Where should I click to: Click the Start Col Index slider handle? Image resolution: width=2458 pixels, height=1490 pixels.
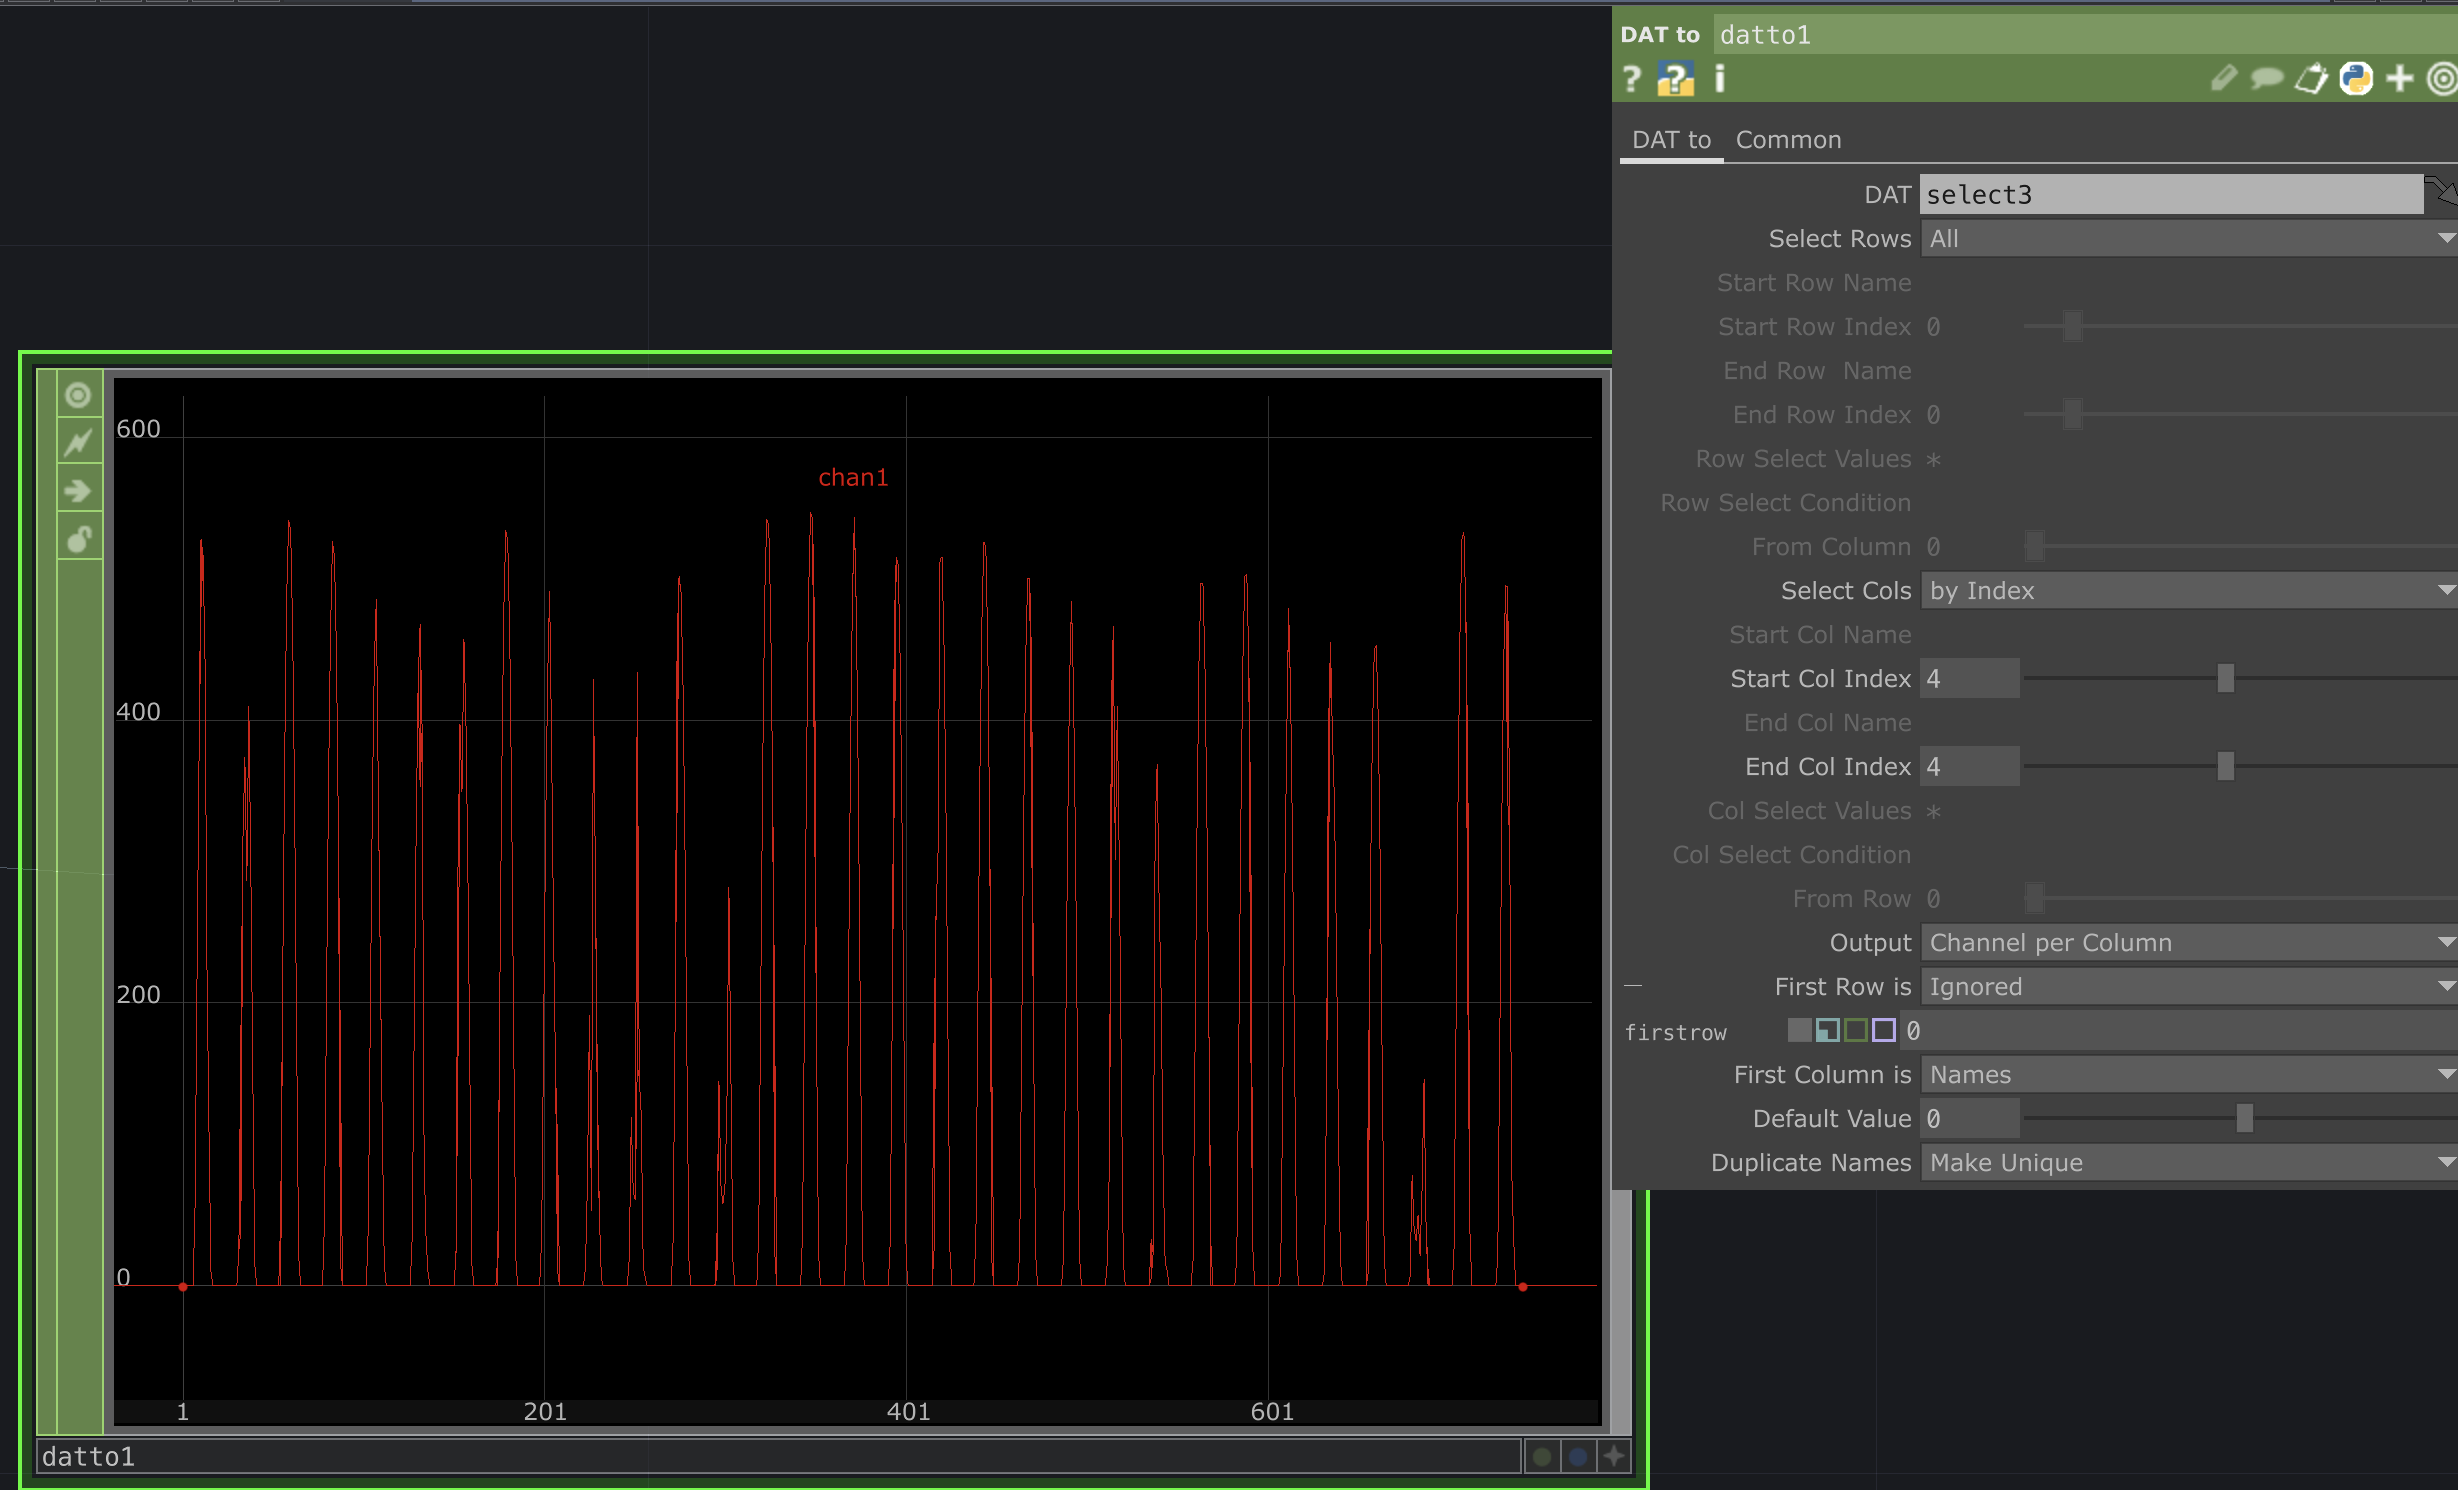[x=2225, y=679]
